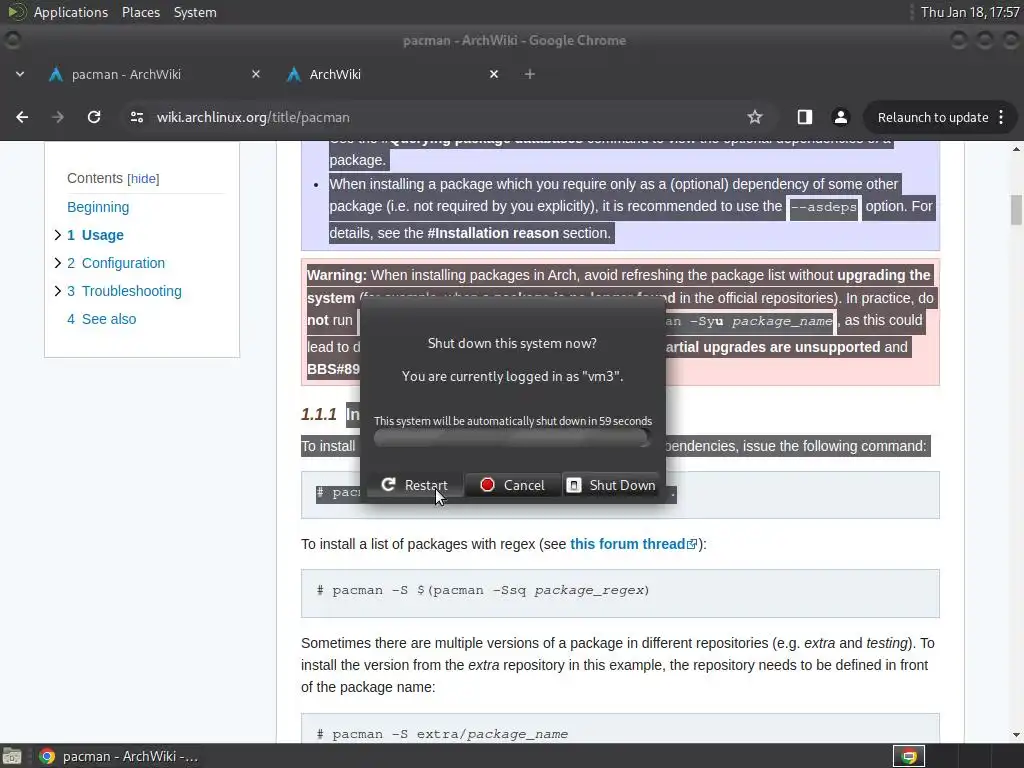
Task: Expand the Usage section chevron
Action: coord(57,235)
